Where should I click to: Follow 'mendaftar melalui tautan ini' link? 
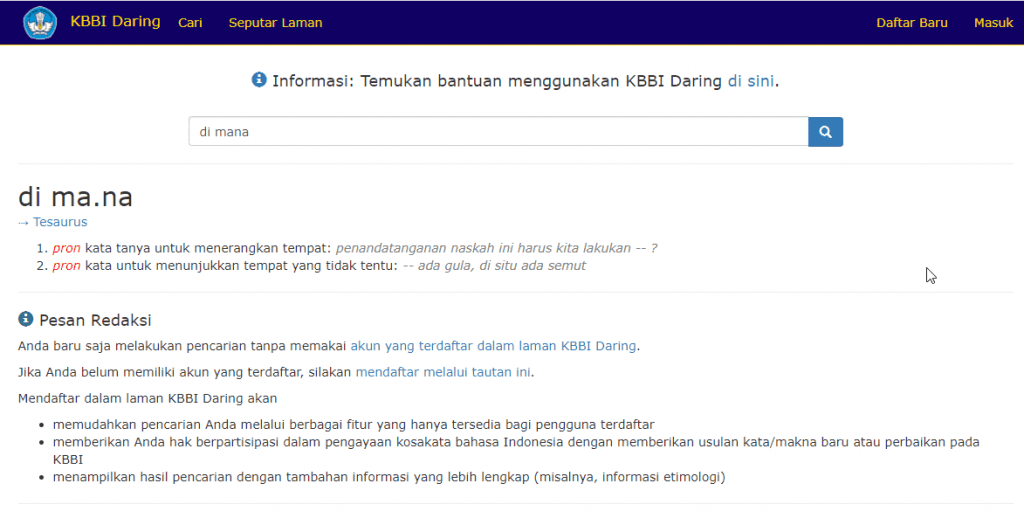pos(443,372)
